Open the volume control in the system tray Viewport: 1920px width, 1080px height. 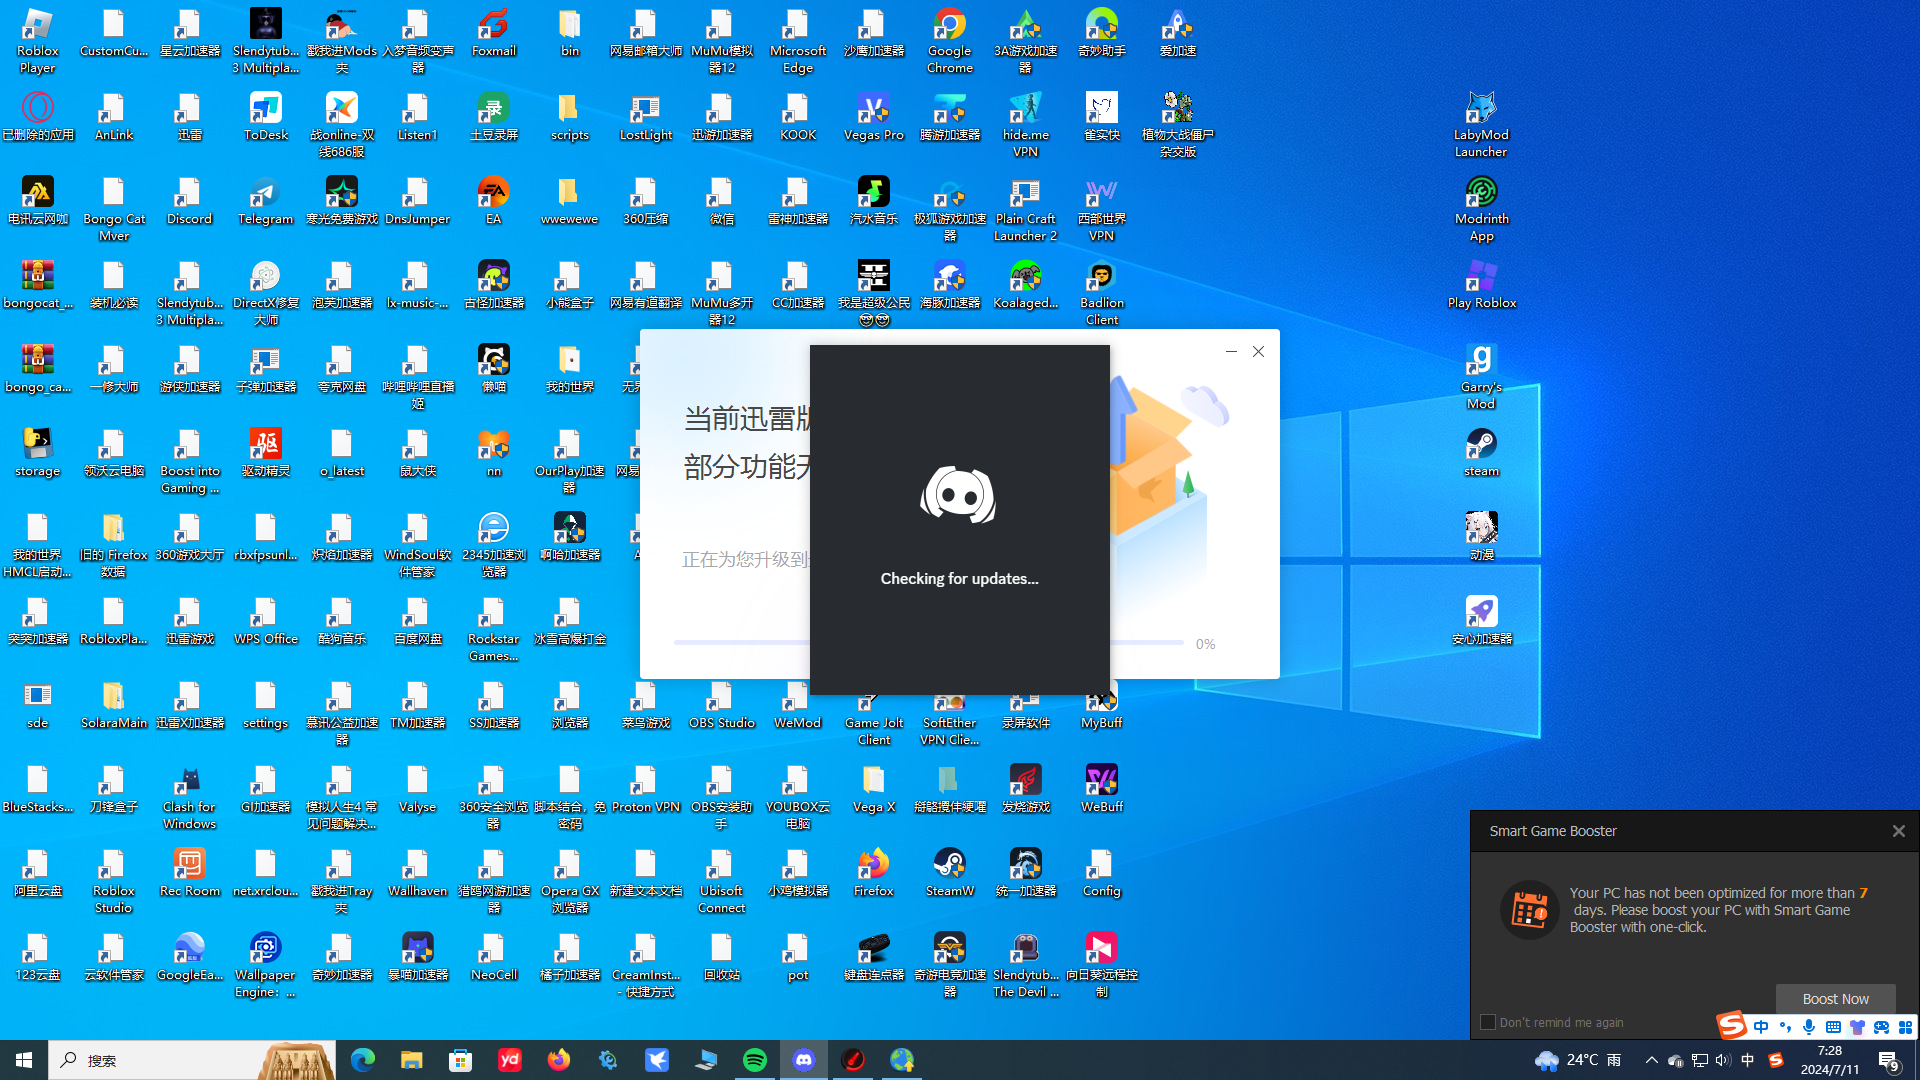point(1722,1060)
